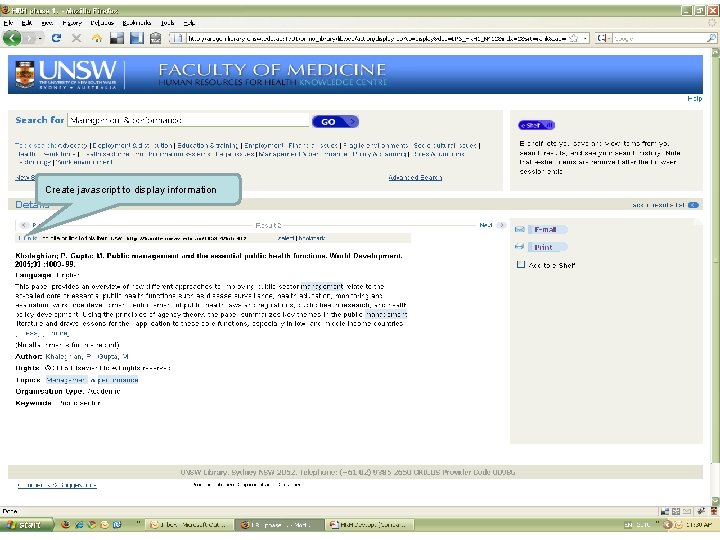This screenshot has height=540, width=720.
Task: Click the scrollbar up arrow
Action: 715,52
